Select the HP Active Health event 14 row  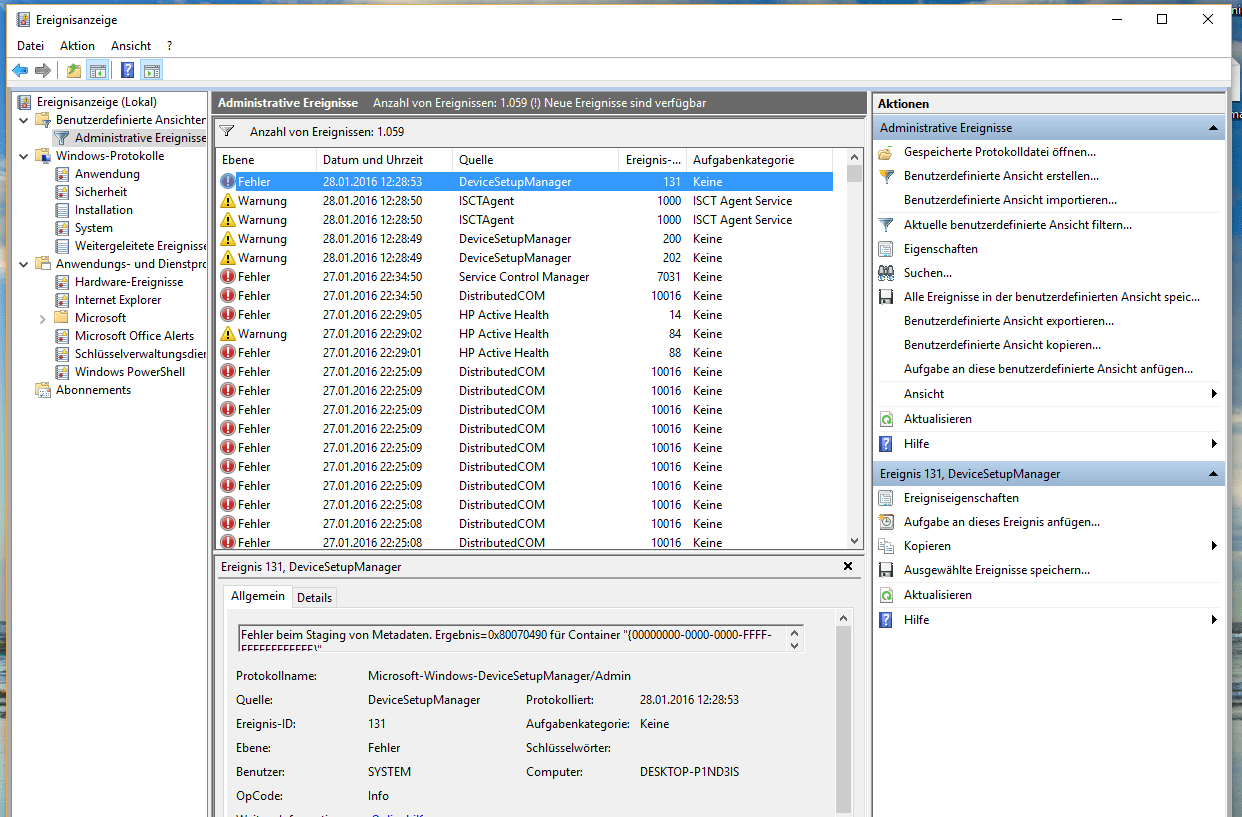[525, 315]
